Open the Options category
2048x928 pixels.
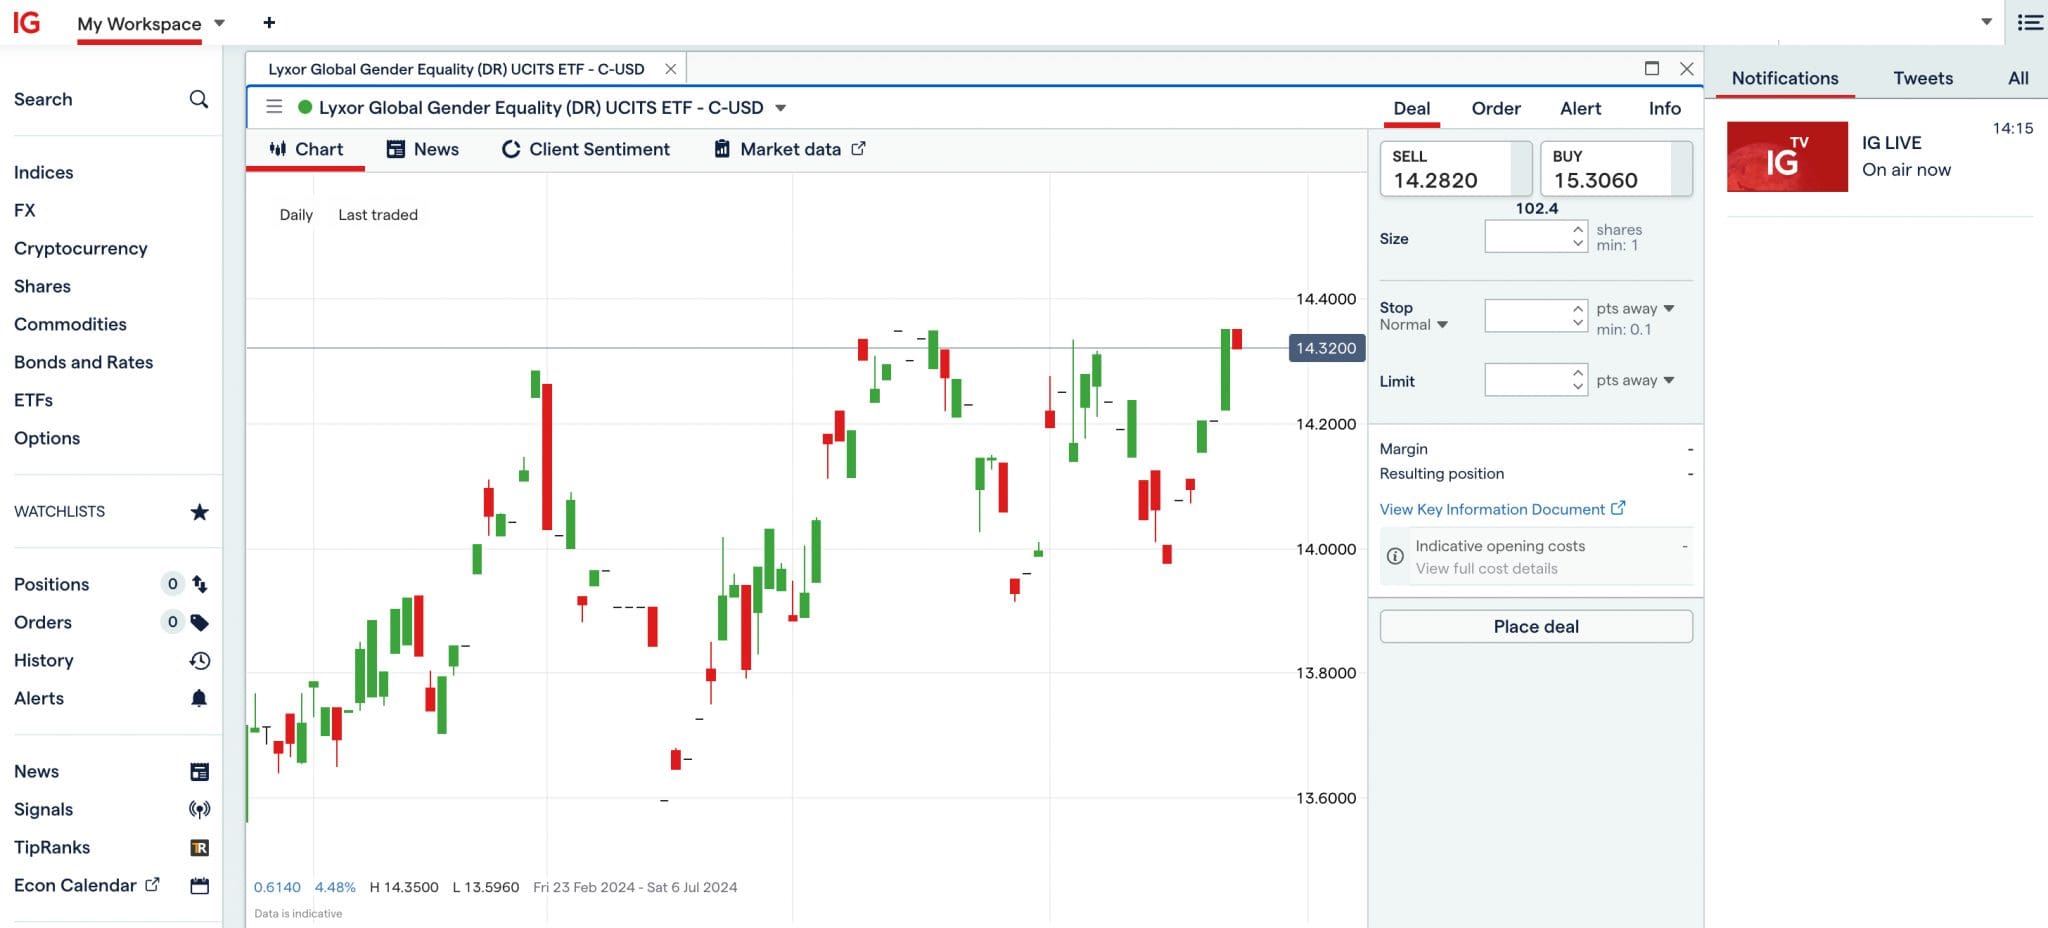coord(47,438)
